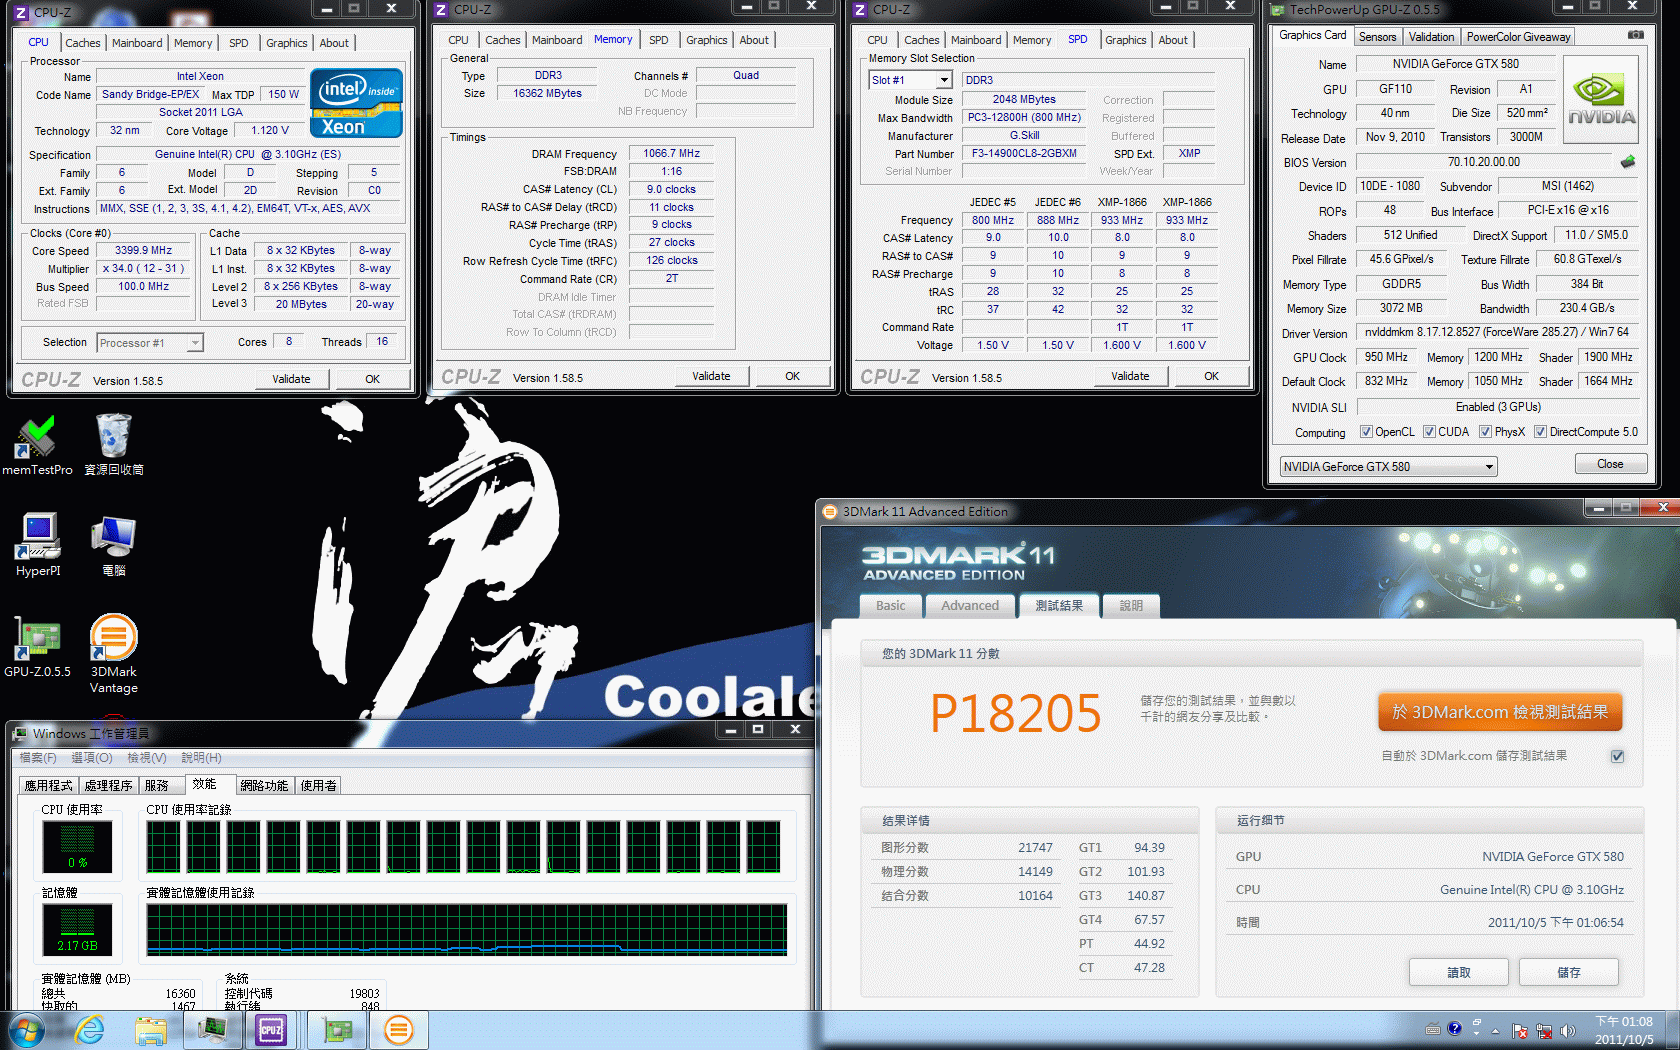Open the memTestPro desktop shortcut

click(x=37, y=445)
